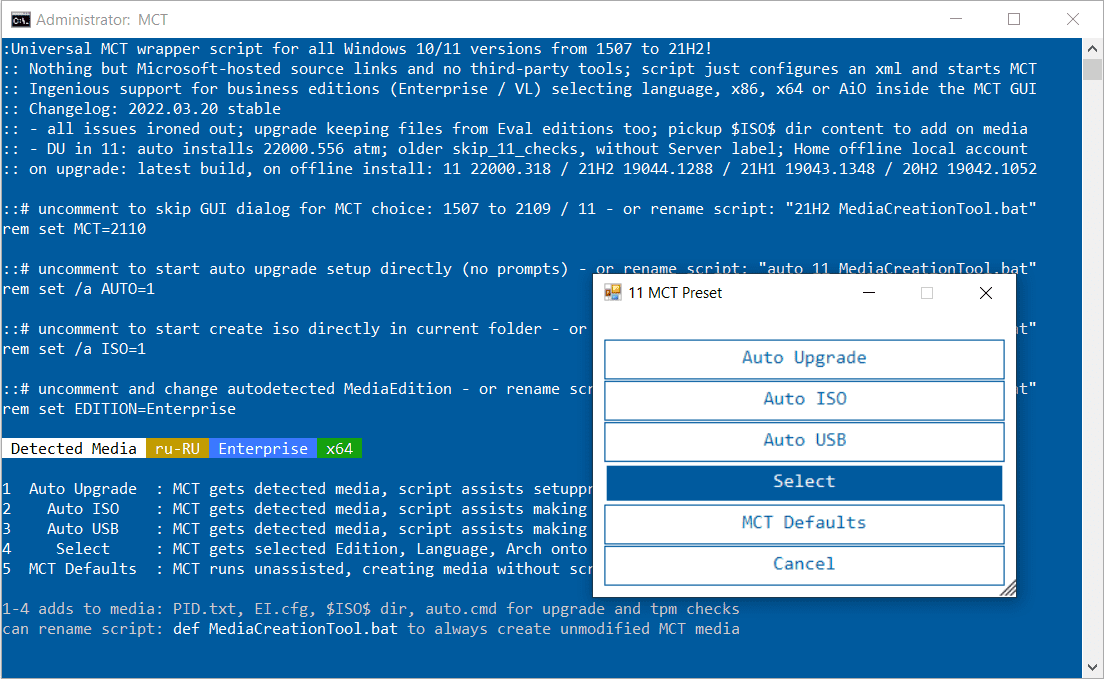Viewport: 1104px width, 679px height.
Task: Click console scrollbar up arrow
Action: (1092, 49)
